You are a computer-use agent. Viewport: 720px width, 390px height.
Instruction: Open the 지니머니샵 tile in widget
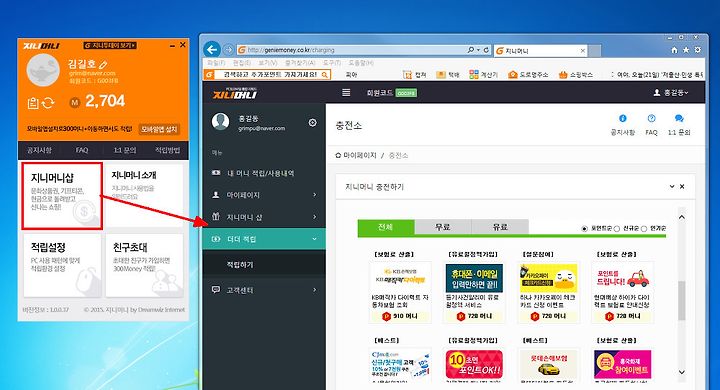62,196
